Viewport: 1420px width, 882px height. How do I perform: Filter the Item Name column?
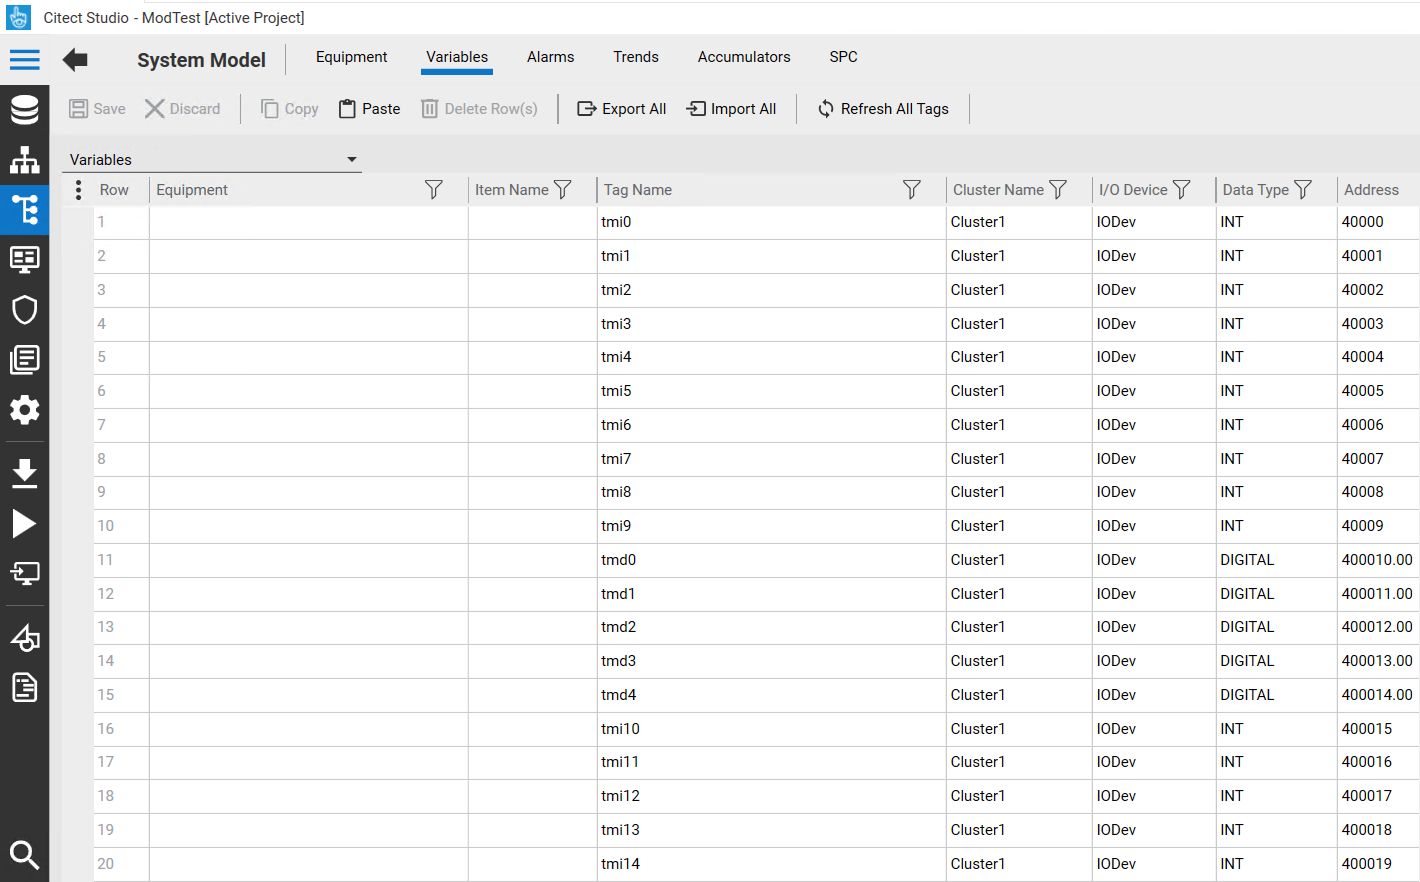(563, 190)
